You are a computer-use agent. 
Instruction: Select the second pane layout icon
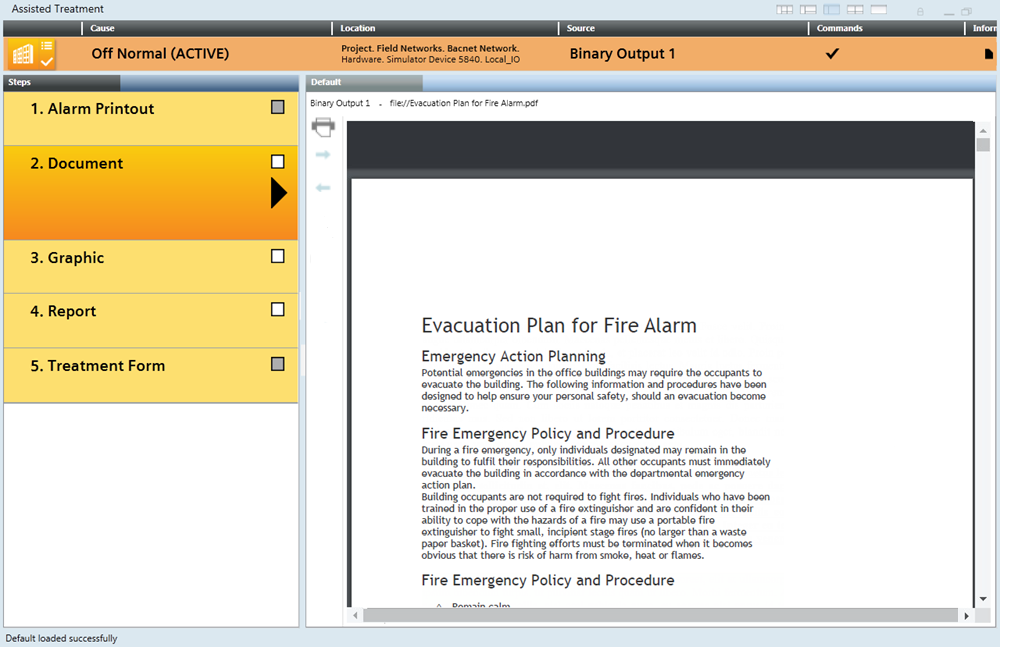(808, 10)
